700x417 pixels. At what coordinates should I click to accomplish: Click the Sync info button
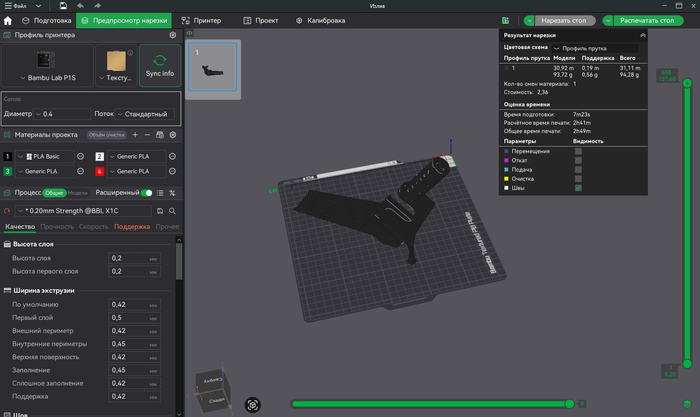(x=160, y=66)
